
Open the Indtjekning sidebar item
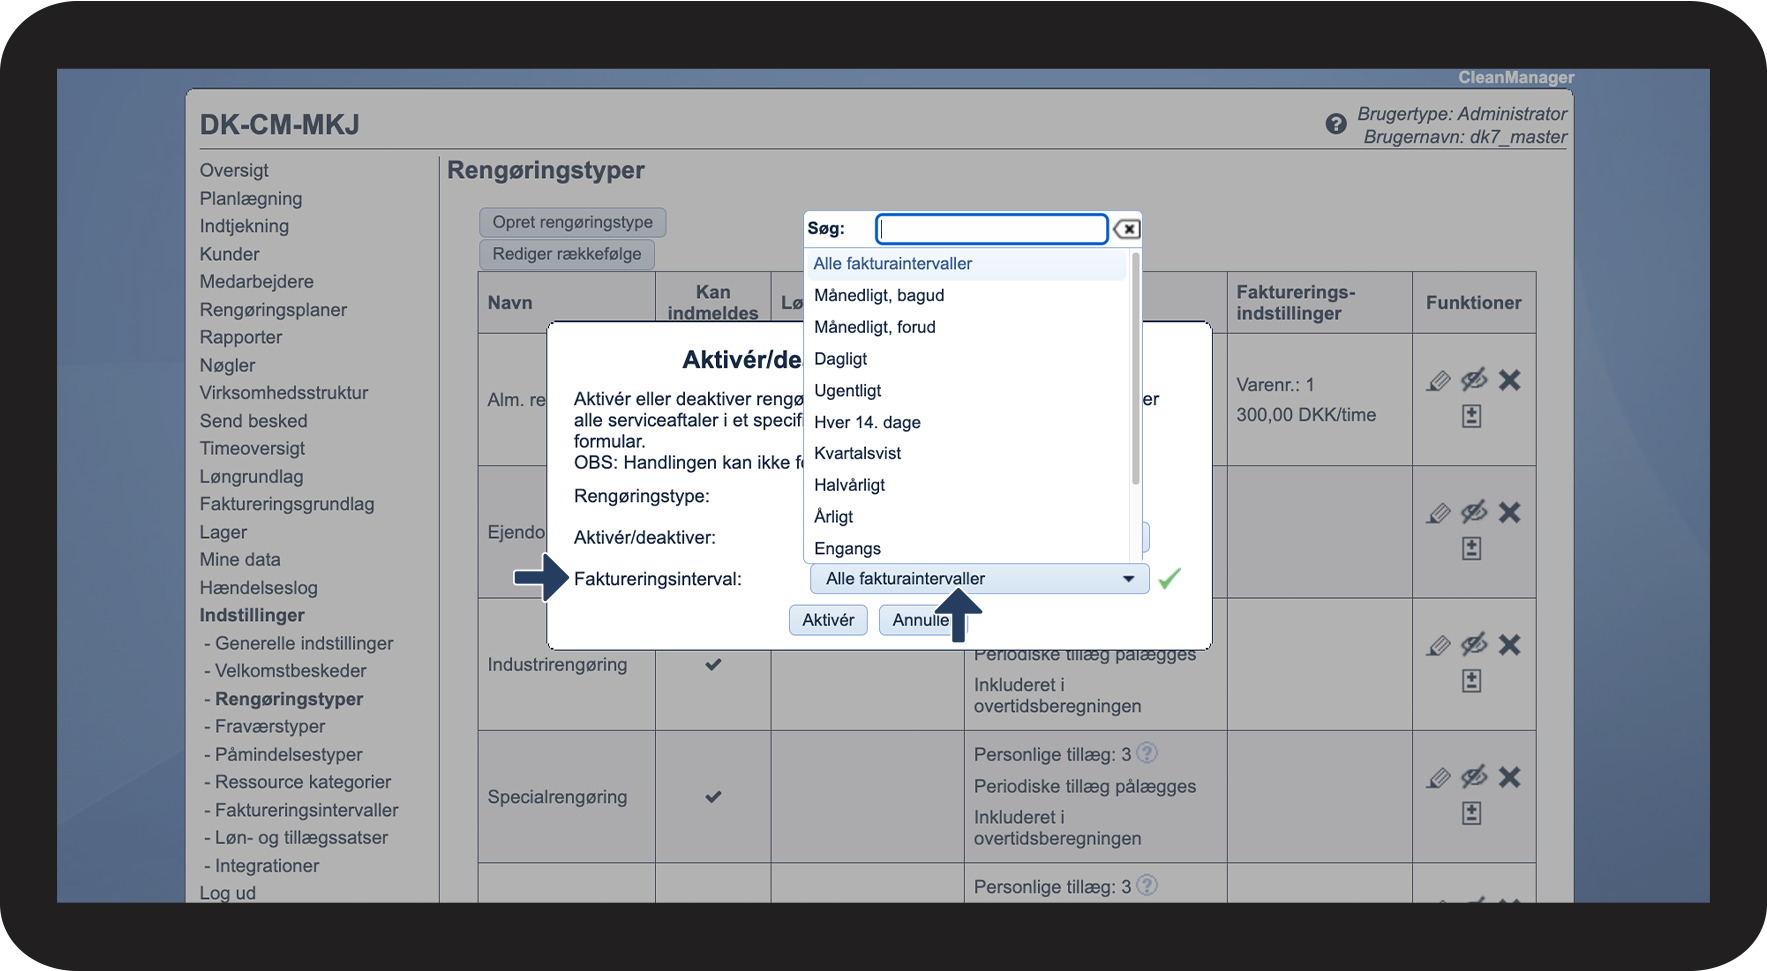coord(244,226)
